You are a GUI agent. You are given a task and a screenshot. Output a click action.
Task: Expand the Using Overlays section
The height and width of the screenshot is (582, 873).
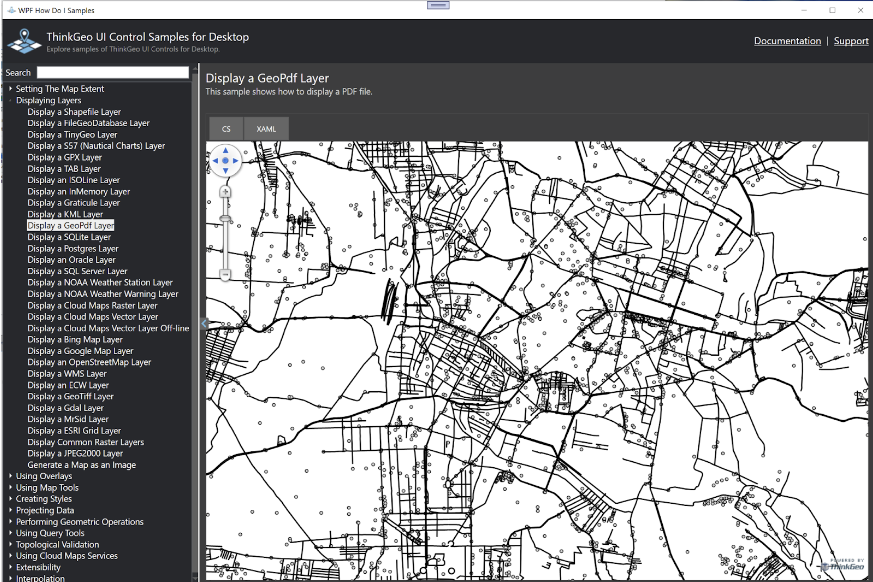coord(11,476)
